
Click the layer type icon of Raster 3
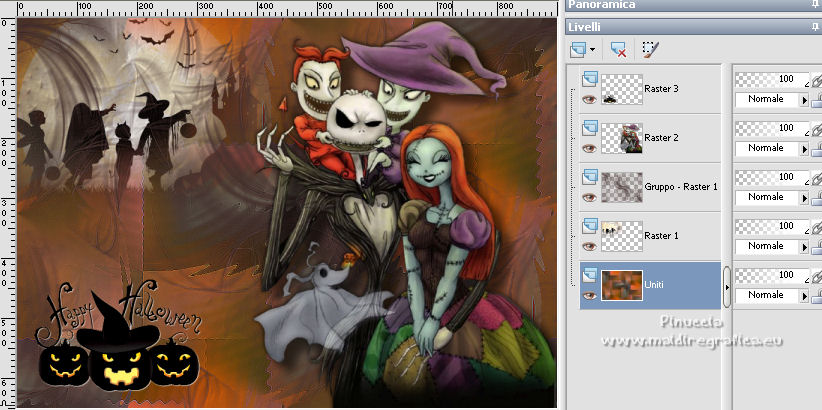(589, 79)
